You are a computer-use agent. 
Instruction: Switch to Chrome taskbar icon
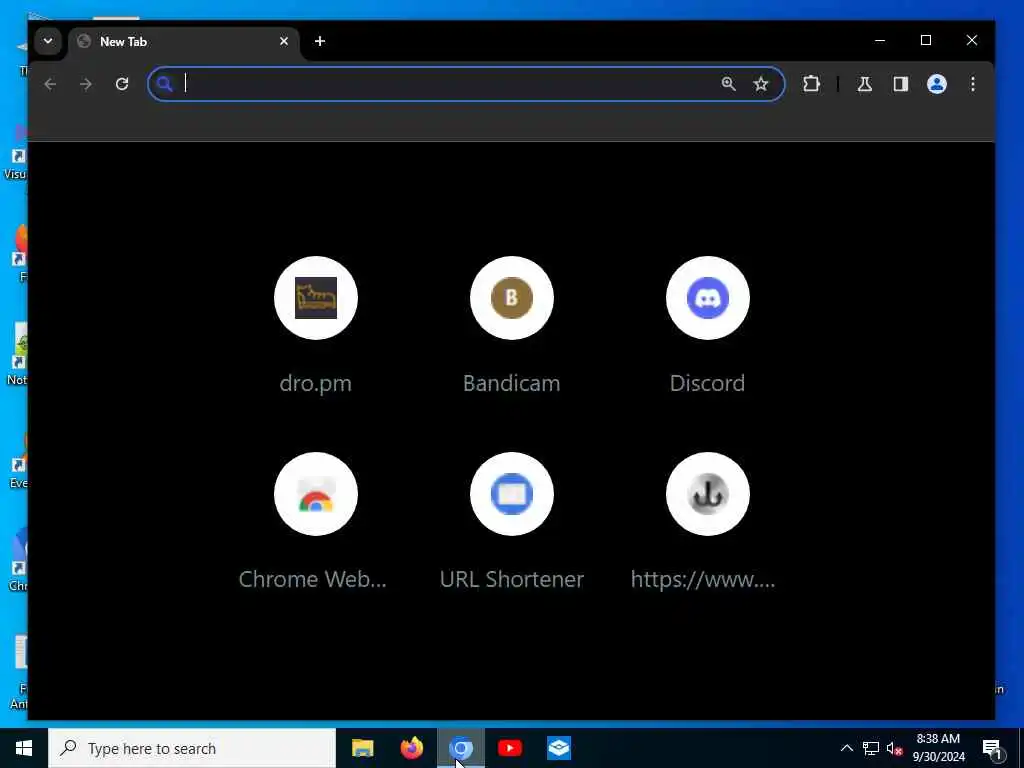click(460, 748)
